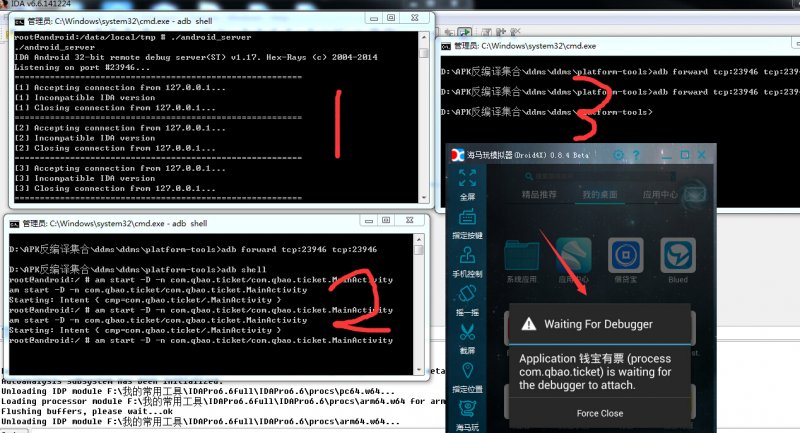
Task: Open the 系统应用 folder
Action: click(x=521, y=257)
